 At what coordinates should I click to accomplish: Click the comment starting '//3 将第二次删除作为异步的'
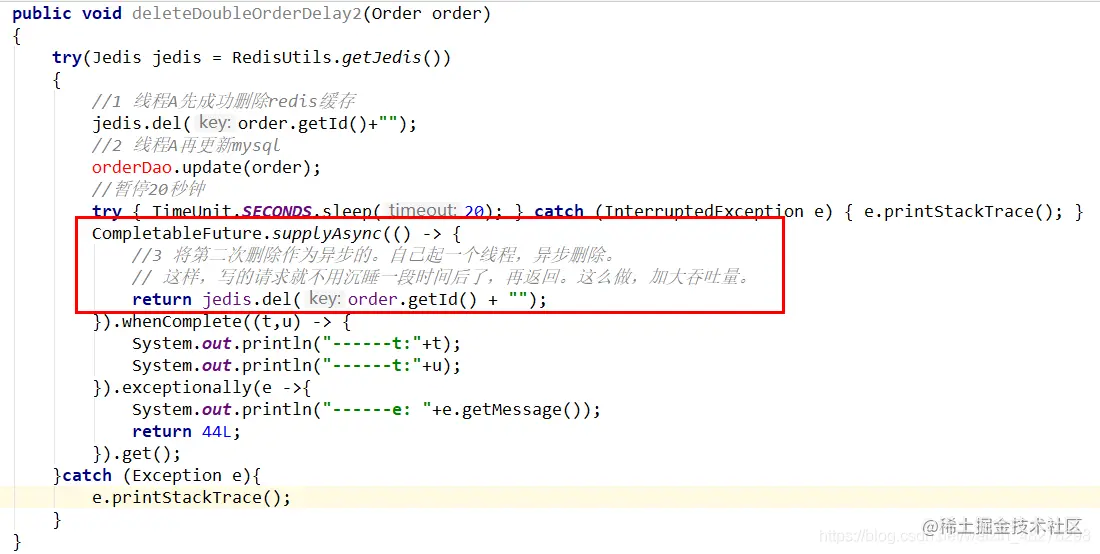[373, 256]
